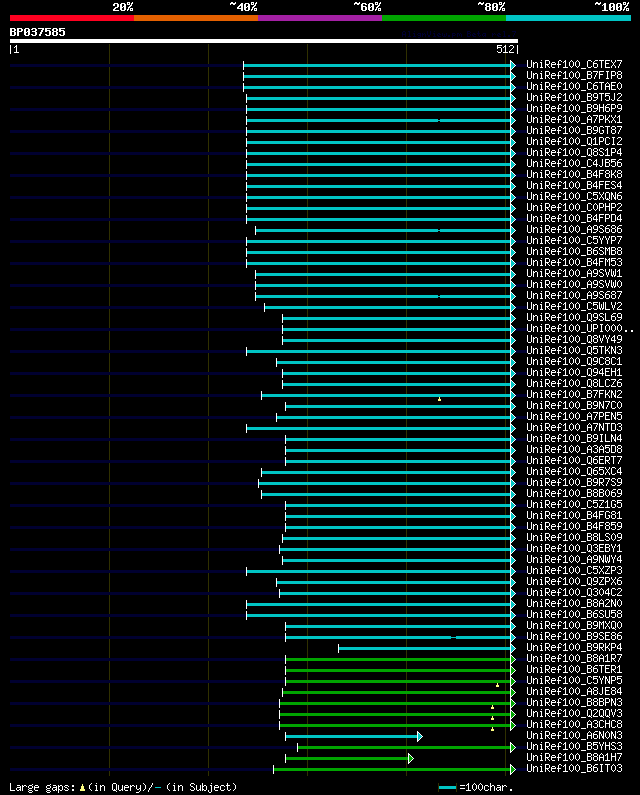640x795 pixels.
Task: Click UniRef100_B7FKN2 label
Action: coord(574,394)
